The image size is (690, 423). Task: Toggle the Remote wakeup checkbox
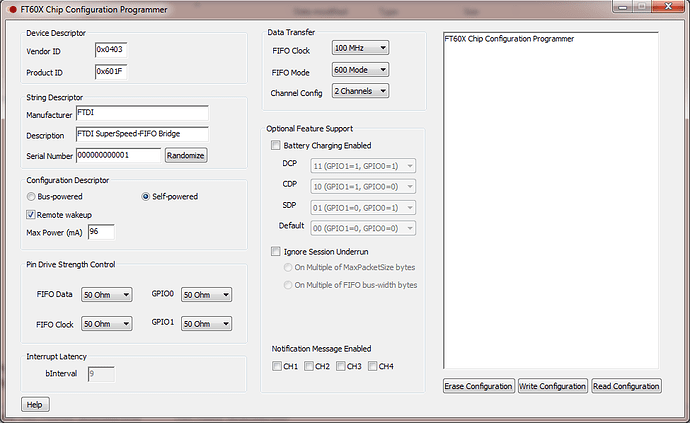[31, 215]
